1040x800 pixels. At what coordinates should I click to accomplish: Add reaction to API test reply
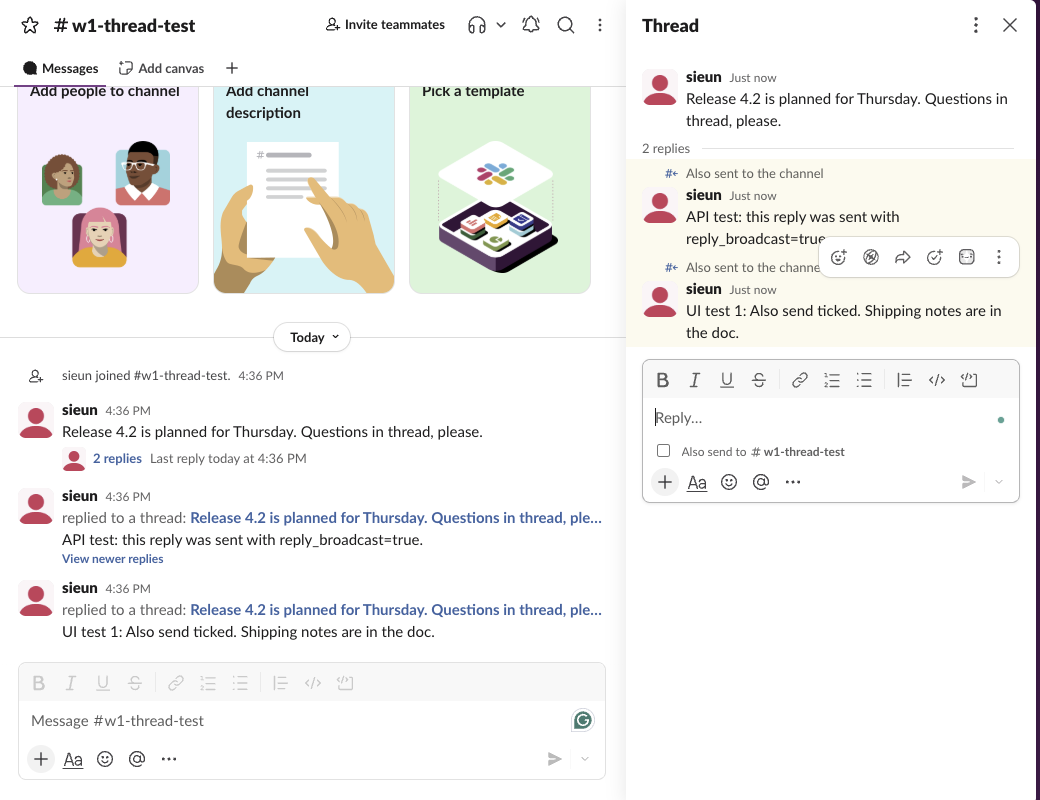[838, 257]
